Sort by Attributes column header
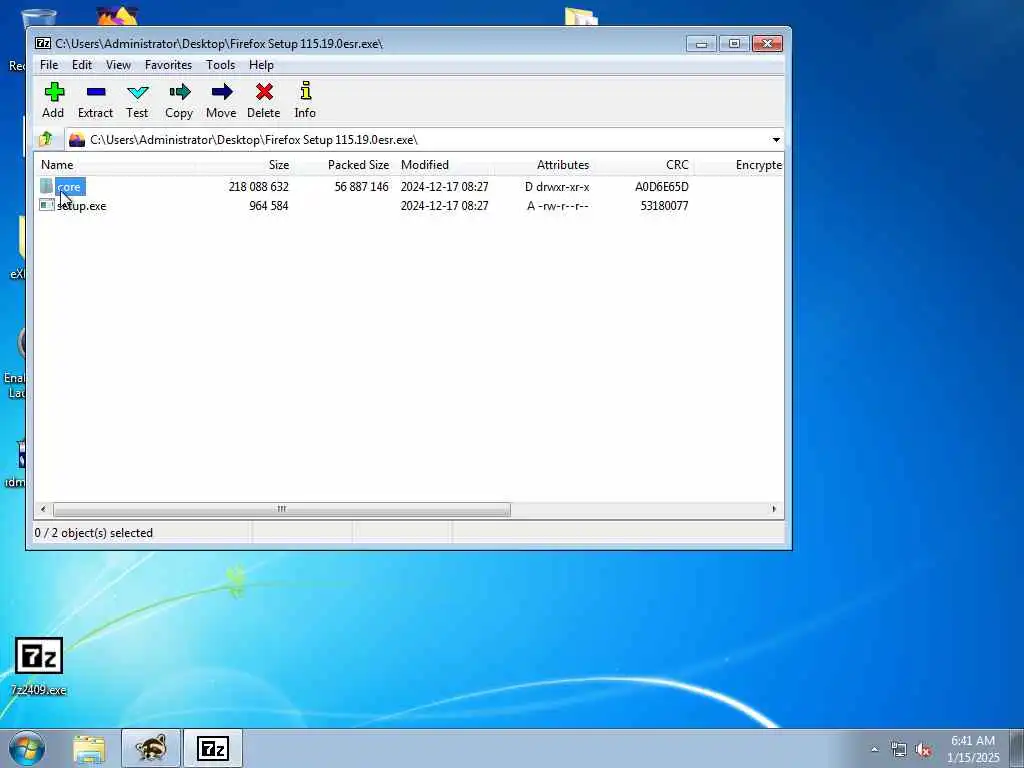This screenshot has height=768, width=1024. (544, 165)
